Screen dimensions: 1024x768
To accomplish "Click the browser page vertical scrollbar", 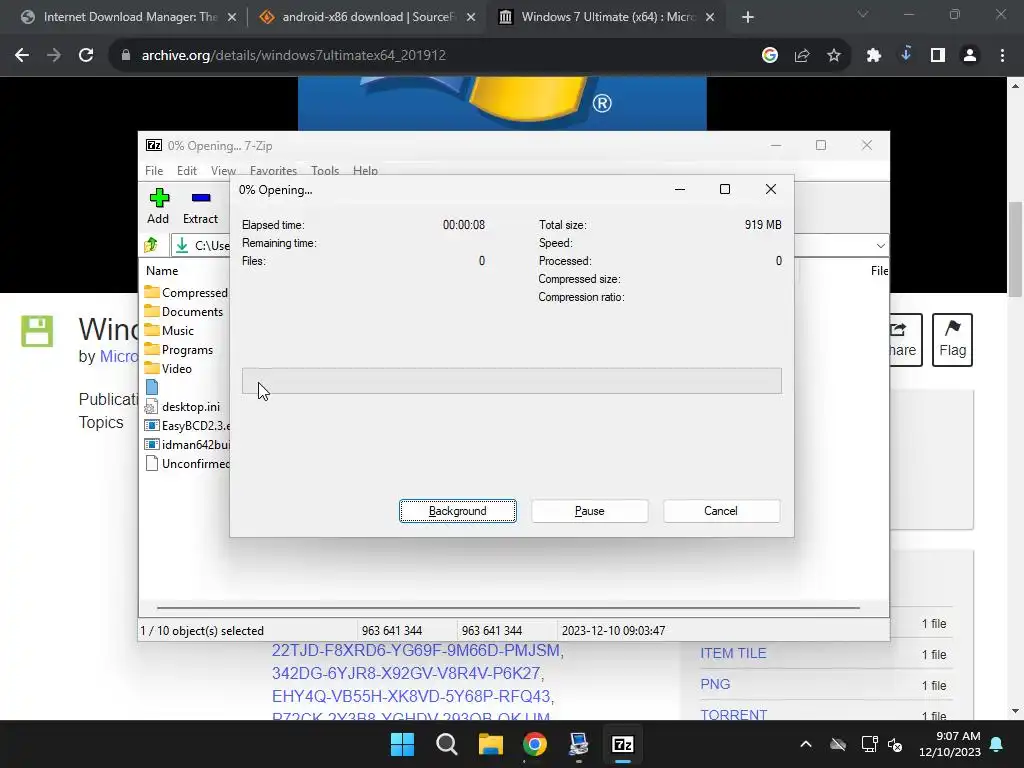I will pos(1015,248).
